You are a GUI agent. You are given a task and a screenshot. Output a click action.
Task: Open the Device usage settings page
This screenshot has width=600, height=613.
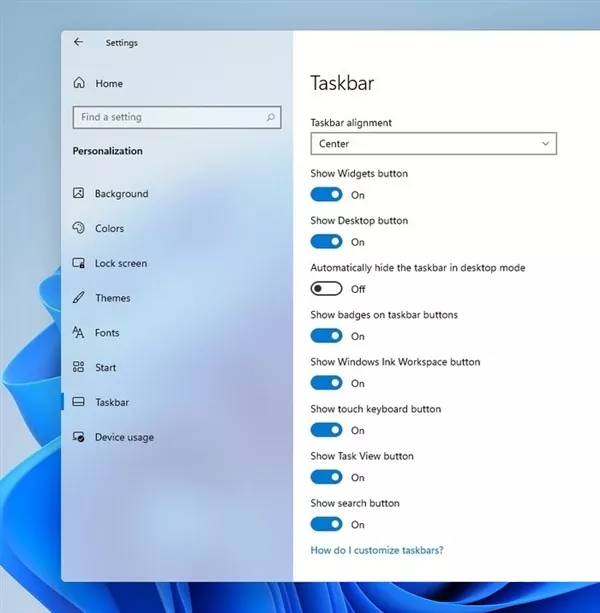tap(124, 437)
